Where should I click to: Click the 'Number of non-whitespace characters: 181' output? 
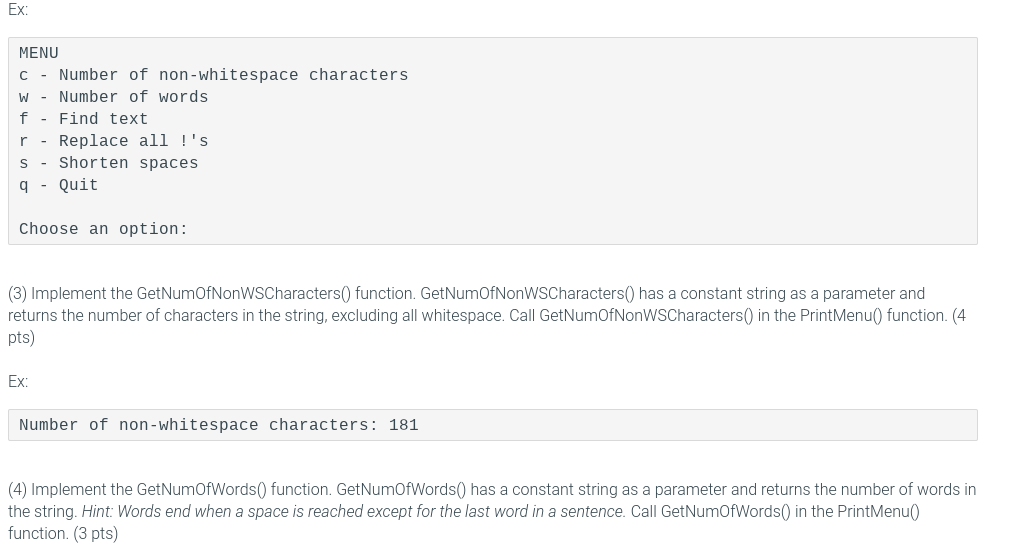pyautogui.click(x=218, y=425)
